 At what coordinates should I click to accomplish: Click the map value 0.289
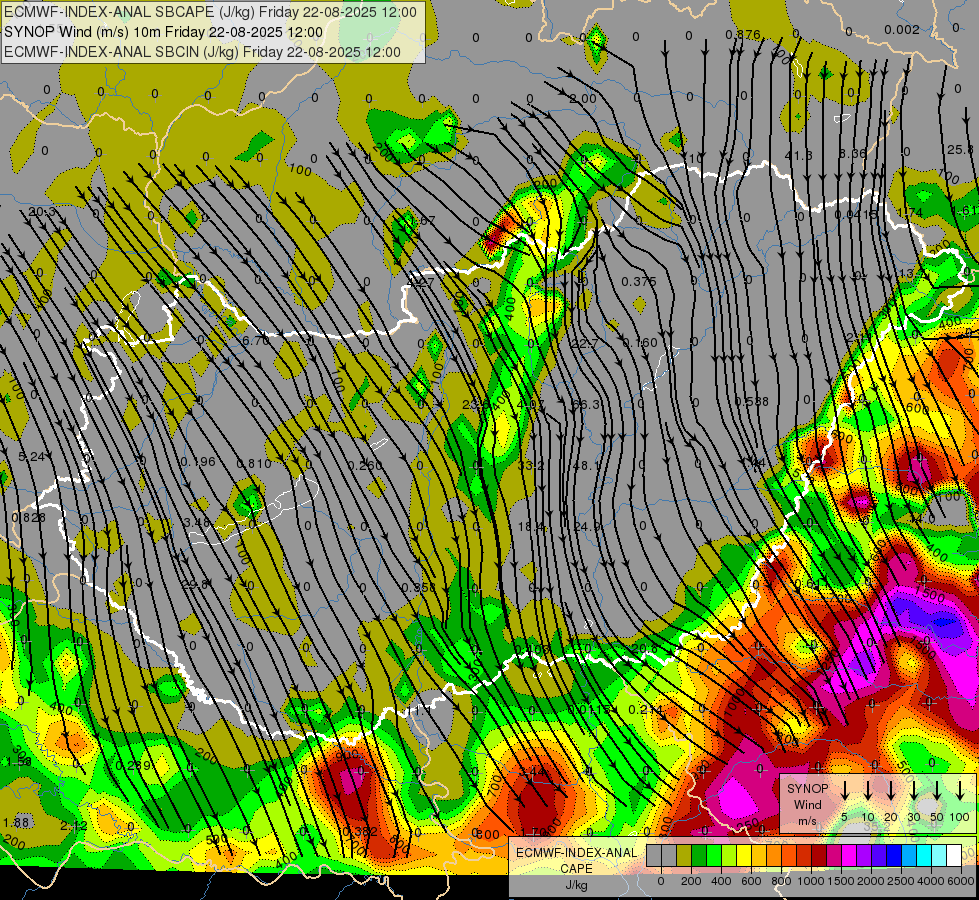pos(134,765)
